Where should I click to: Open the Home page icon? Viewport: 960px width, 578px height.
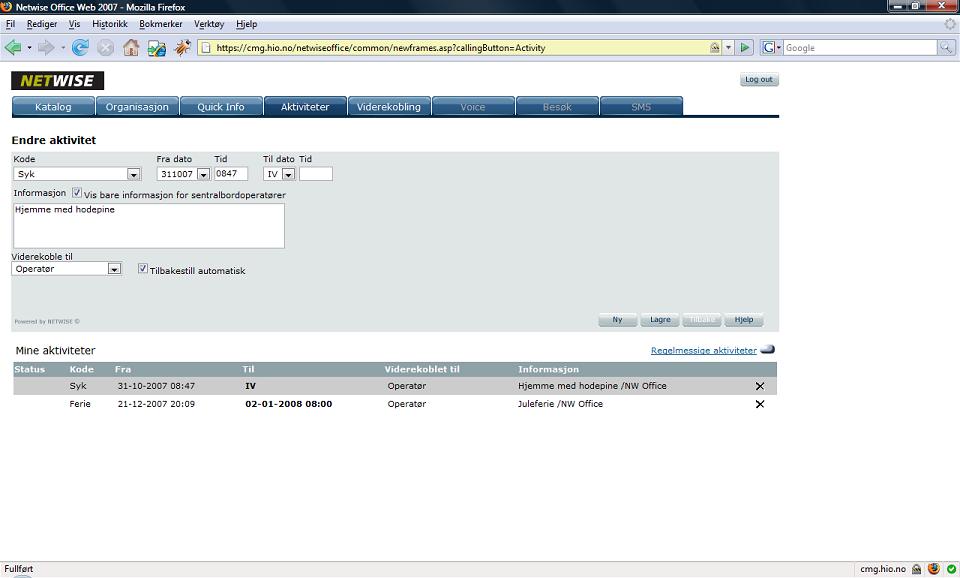[130, 47]
